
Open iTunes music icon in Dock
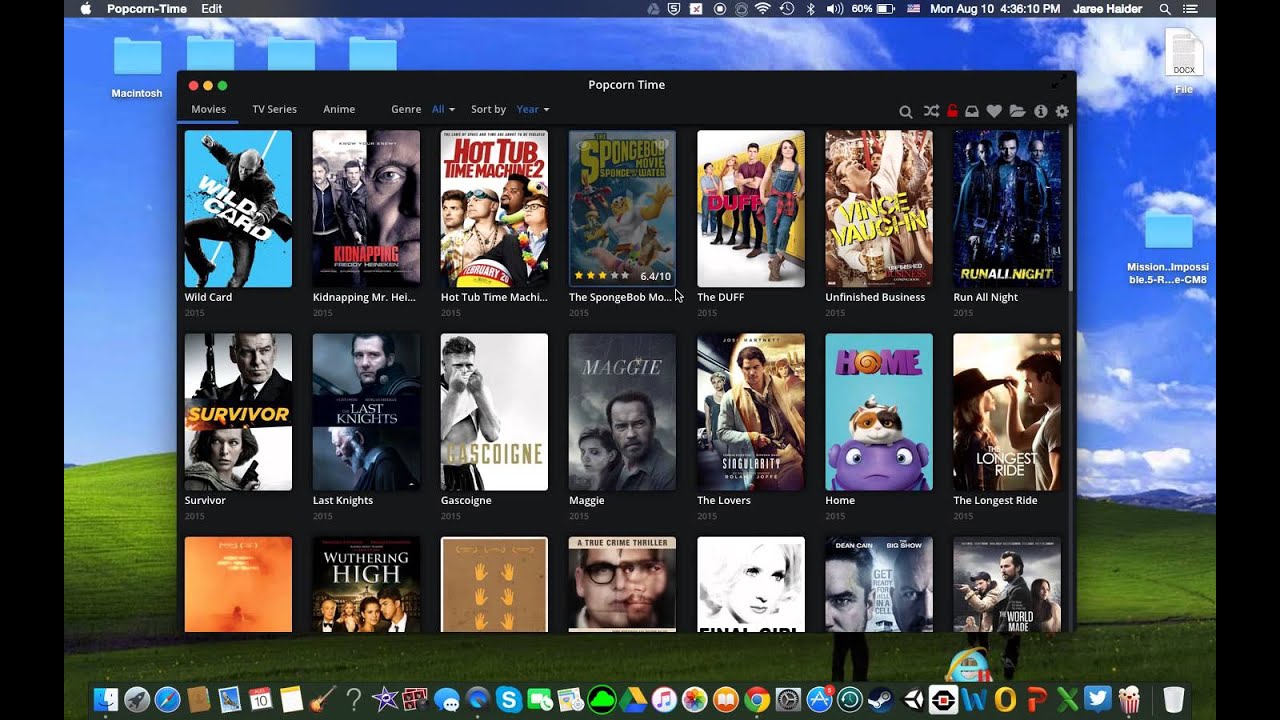(x=664, y=700)
